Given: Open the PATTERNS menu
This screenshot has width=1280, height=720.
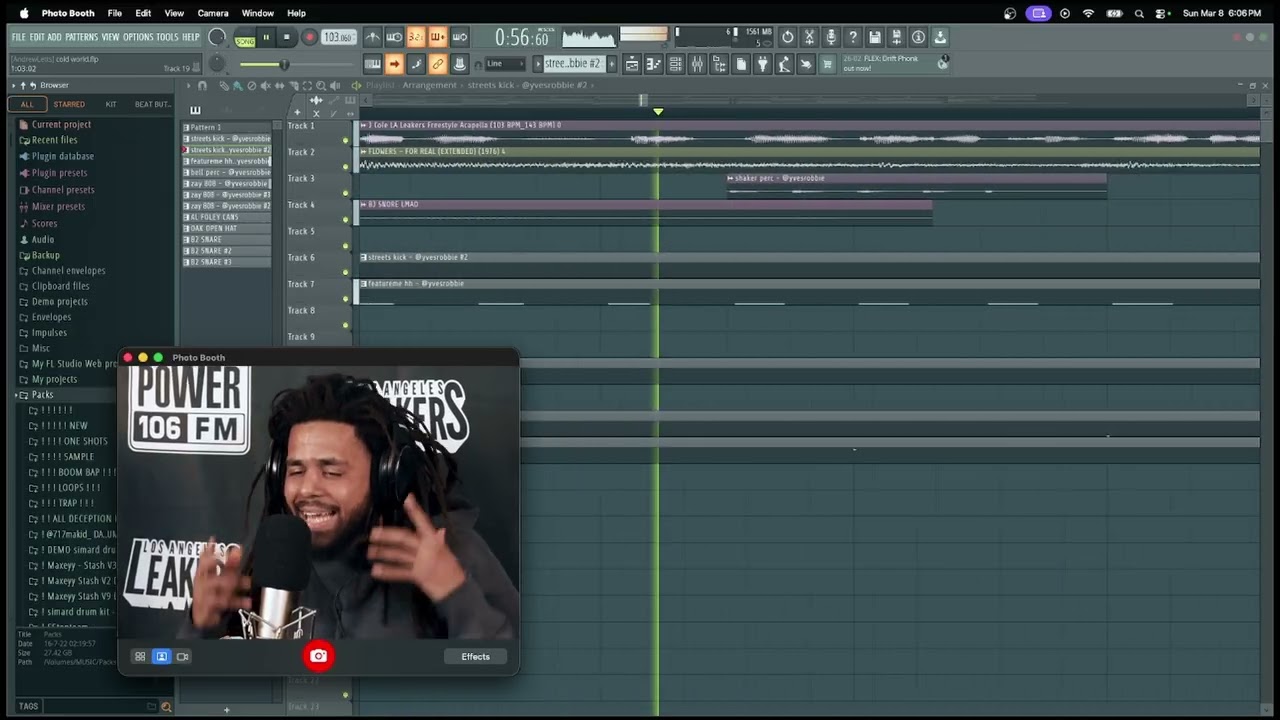Looking at the screenshot, I should (81, 37).
